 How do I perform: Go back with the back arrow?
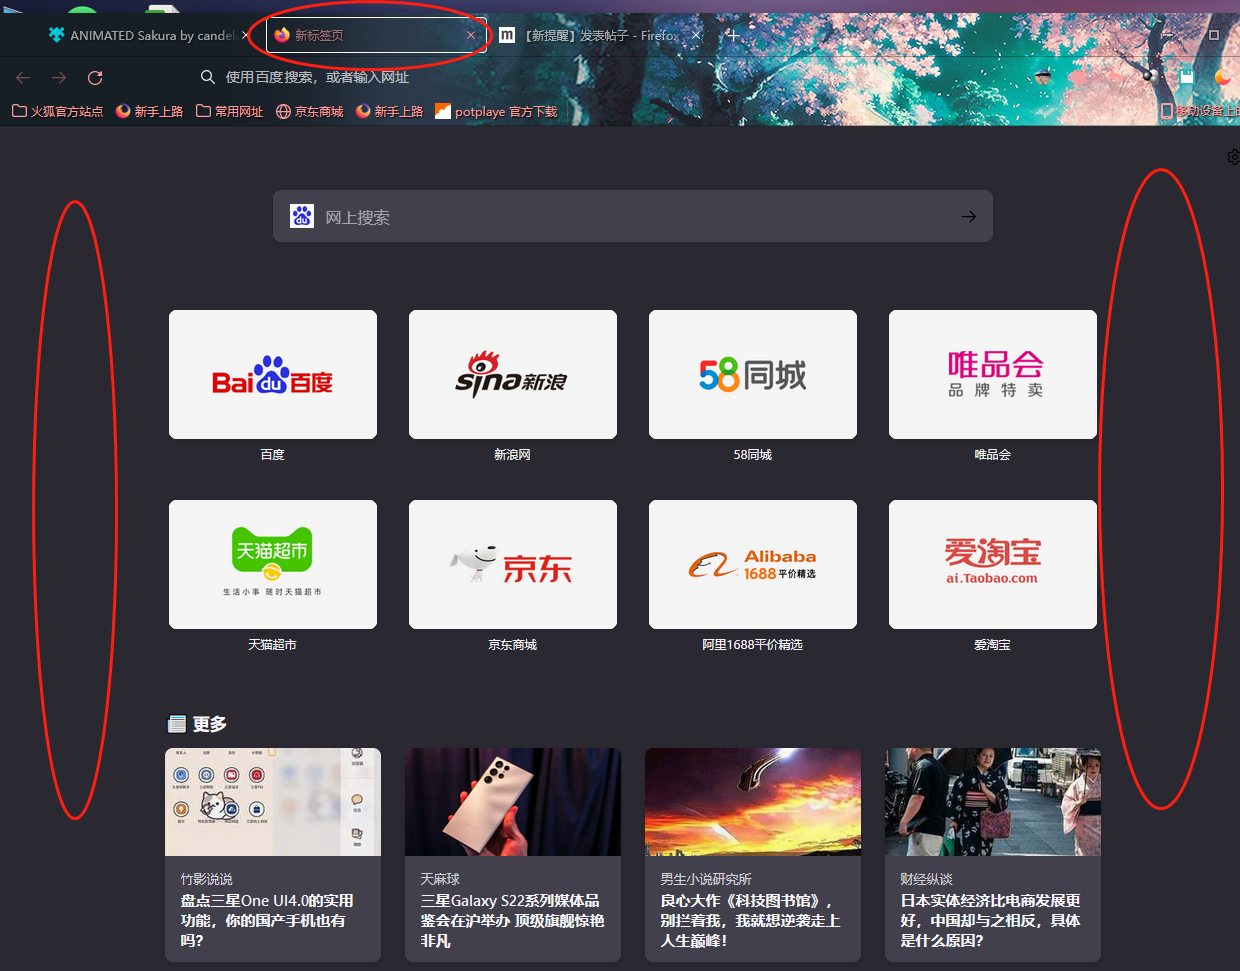(23, 77)
